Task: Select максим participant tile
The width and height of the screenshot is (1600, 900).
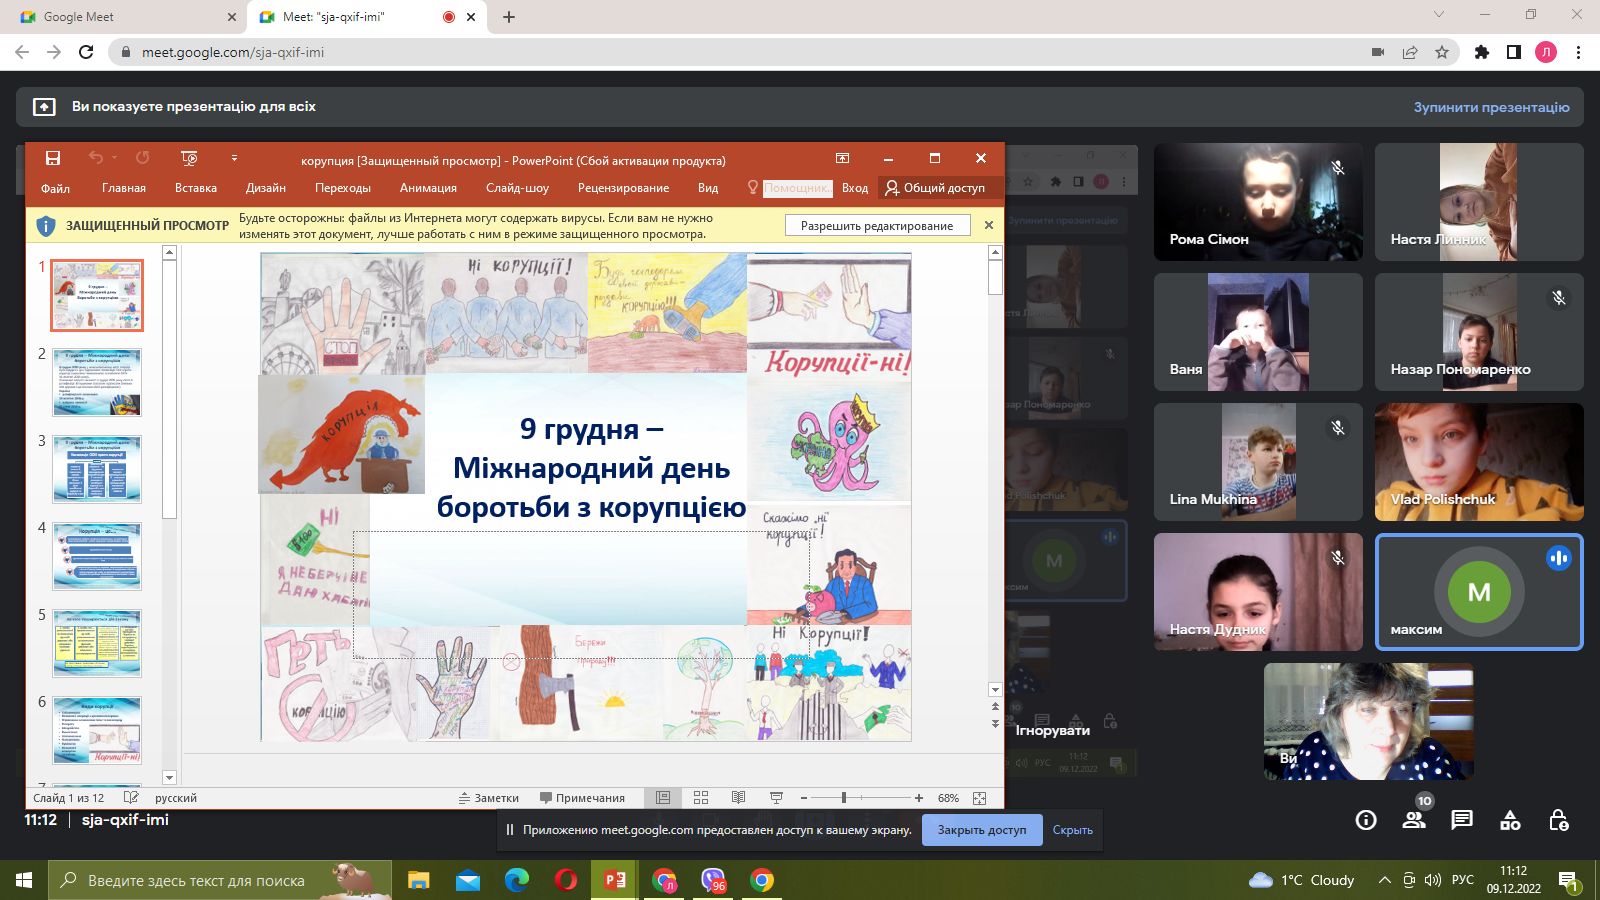Action: tap(1479, 592)
